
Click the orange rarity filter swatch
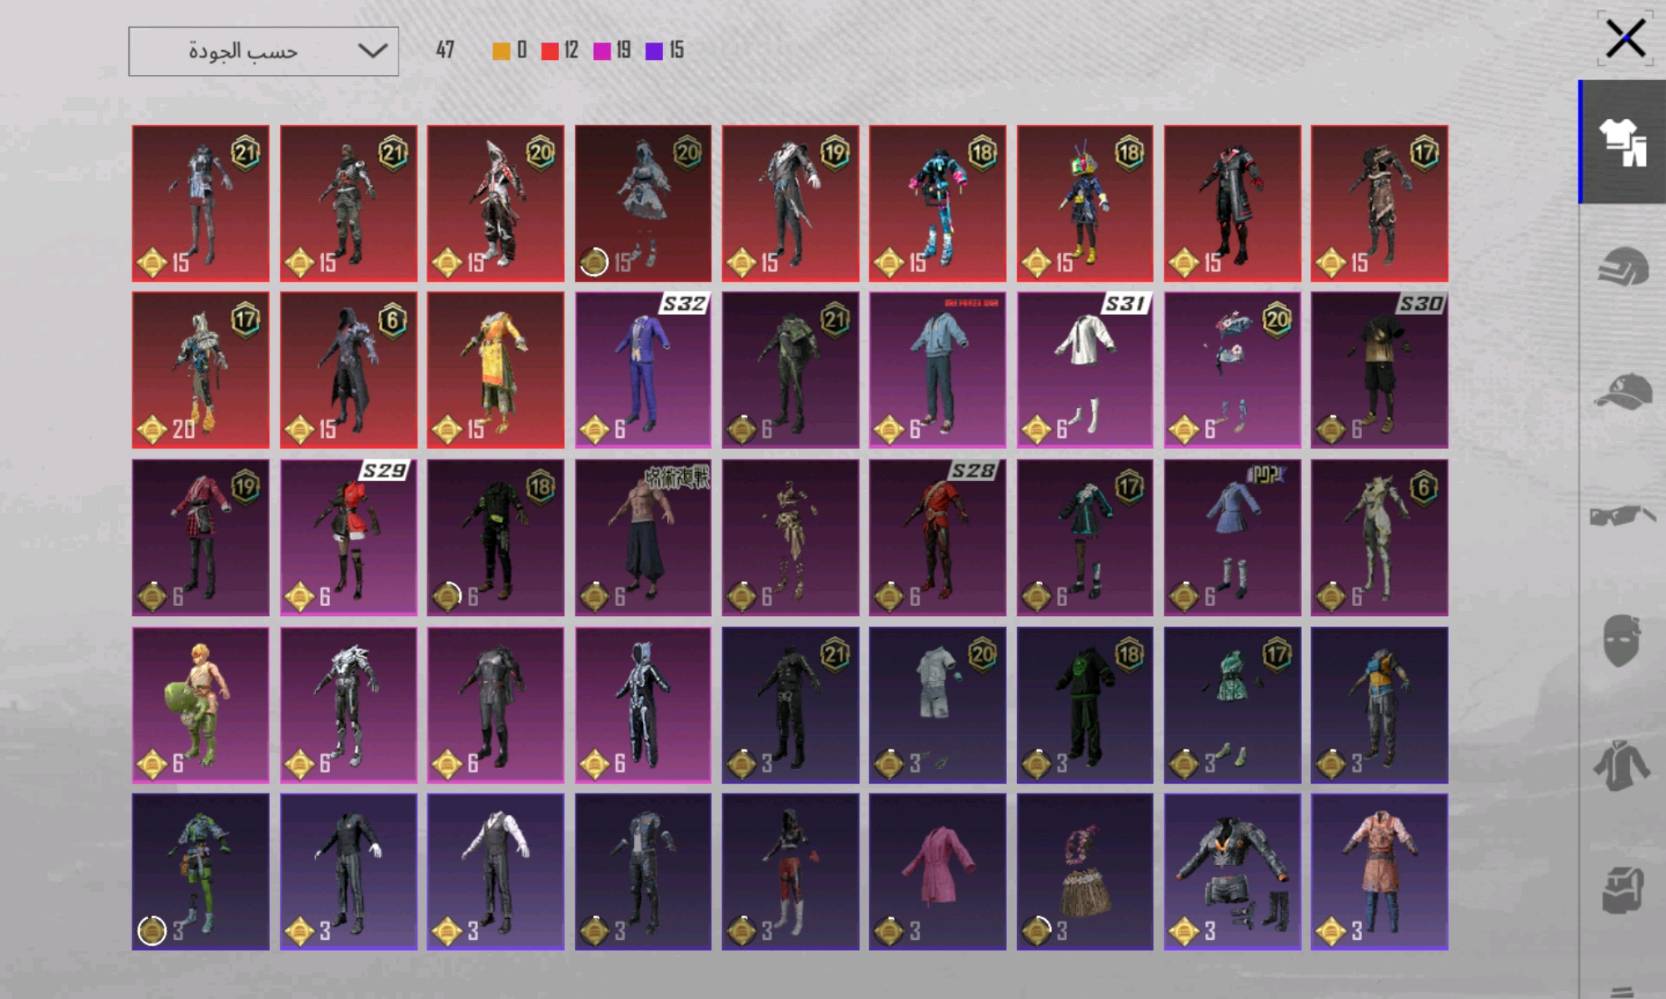click(x=501, y=51)
